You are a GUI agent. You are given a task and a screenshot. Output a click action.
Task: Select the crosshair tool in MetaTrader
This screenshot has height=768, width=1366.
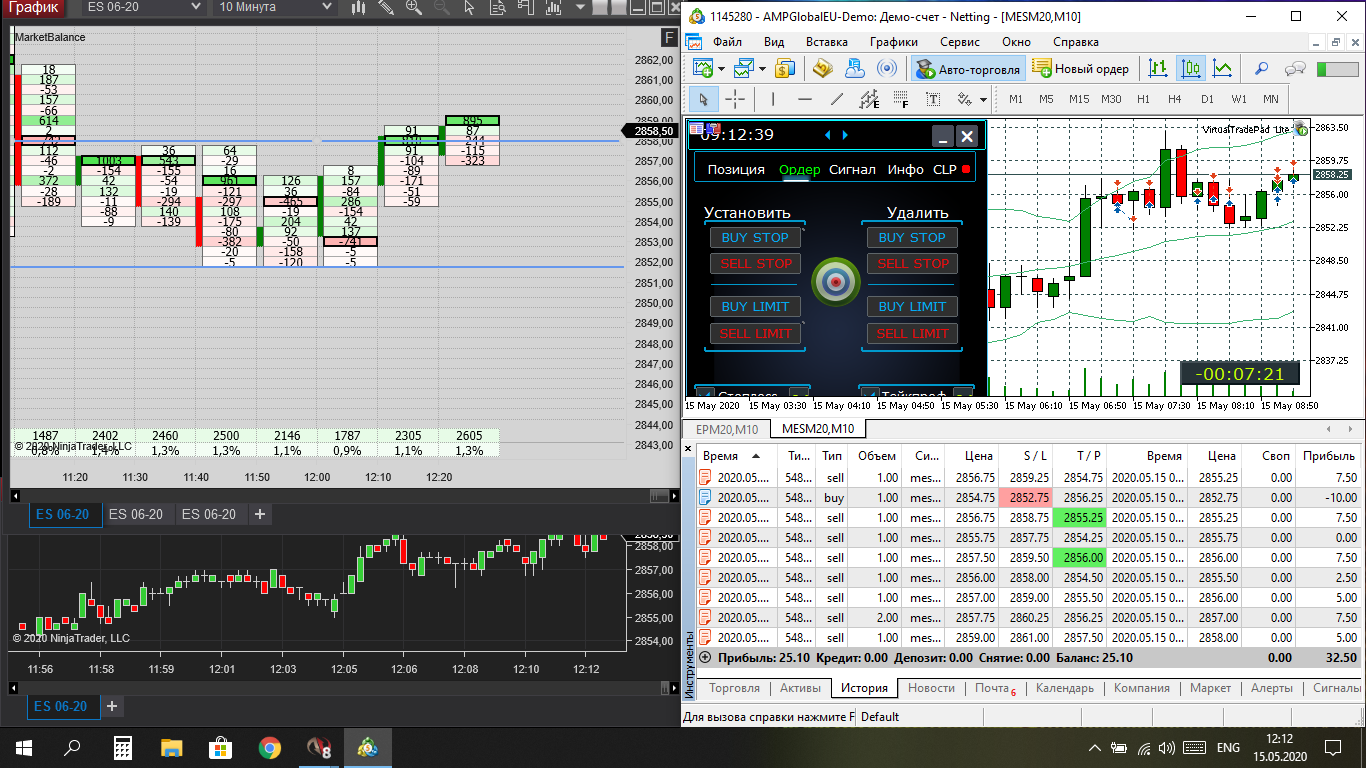coord(735,99)
